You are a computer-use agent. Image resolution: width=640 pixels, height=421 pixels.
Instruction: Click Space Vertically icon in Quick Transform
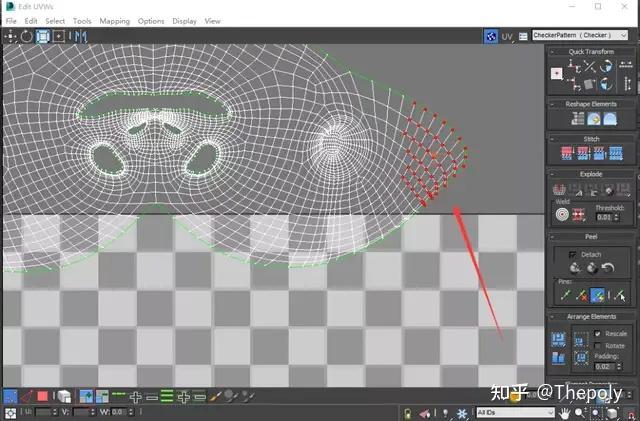coord(627,84)
